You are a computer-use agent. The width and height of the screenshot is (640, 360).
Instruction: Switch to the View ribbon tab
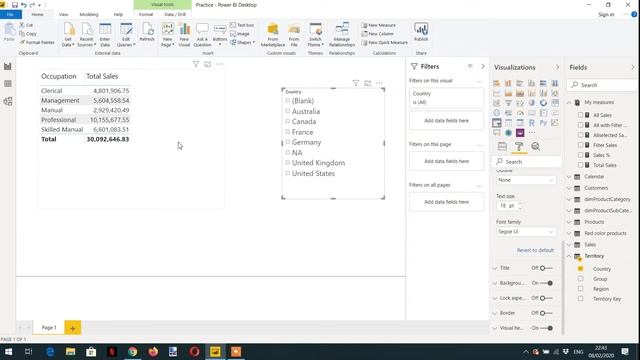click(63, 14)
